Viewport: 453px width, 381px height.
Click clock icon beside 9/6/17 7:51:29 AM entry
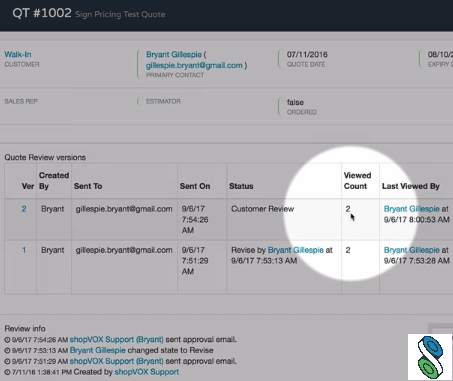point(7,361)
